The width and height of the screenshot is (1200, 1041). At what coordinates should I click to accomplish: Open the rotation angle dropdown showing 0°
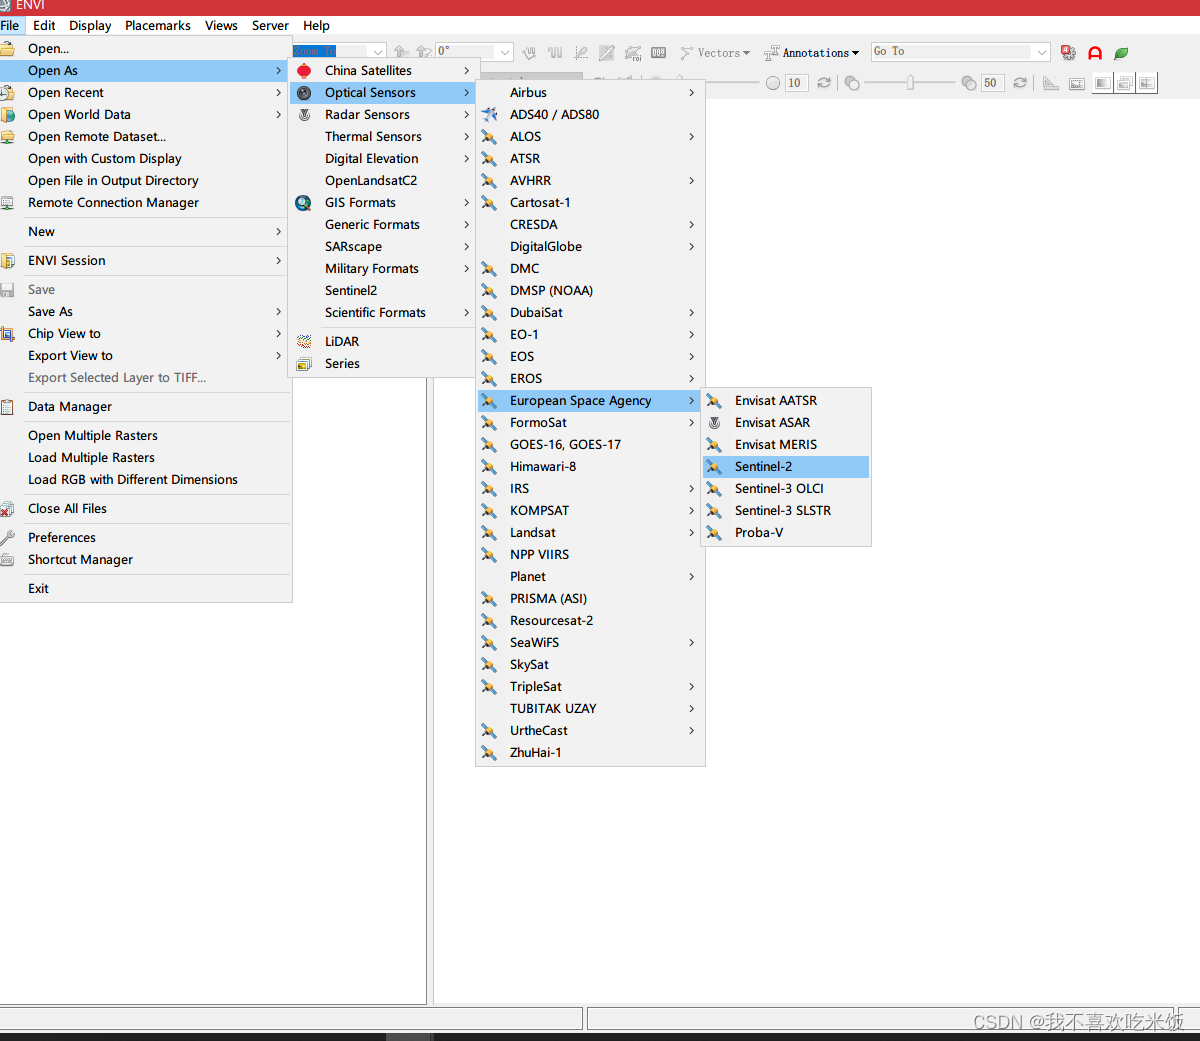tap(505, 51)
